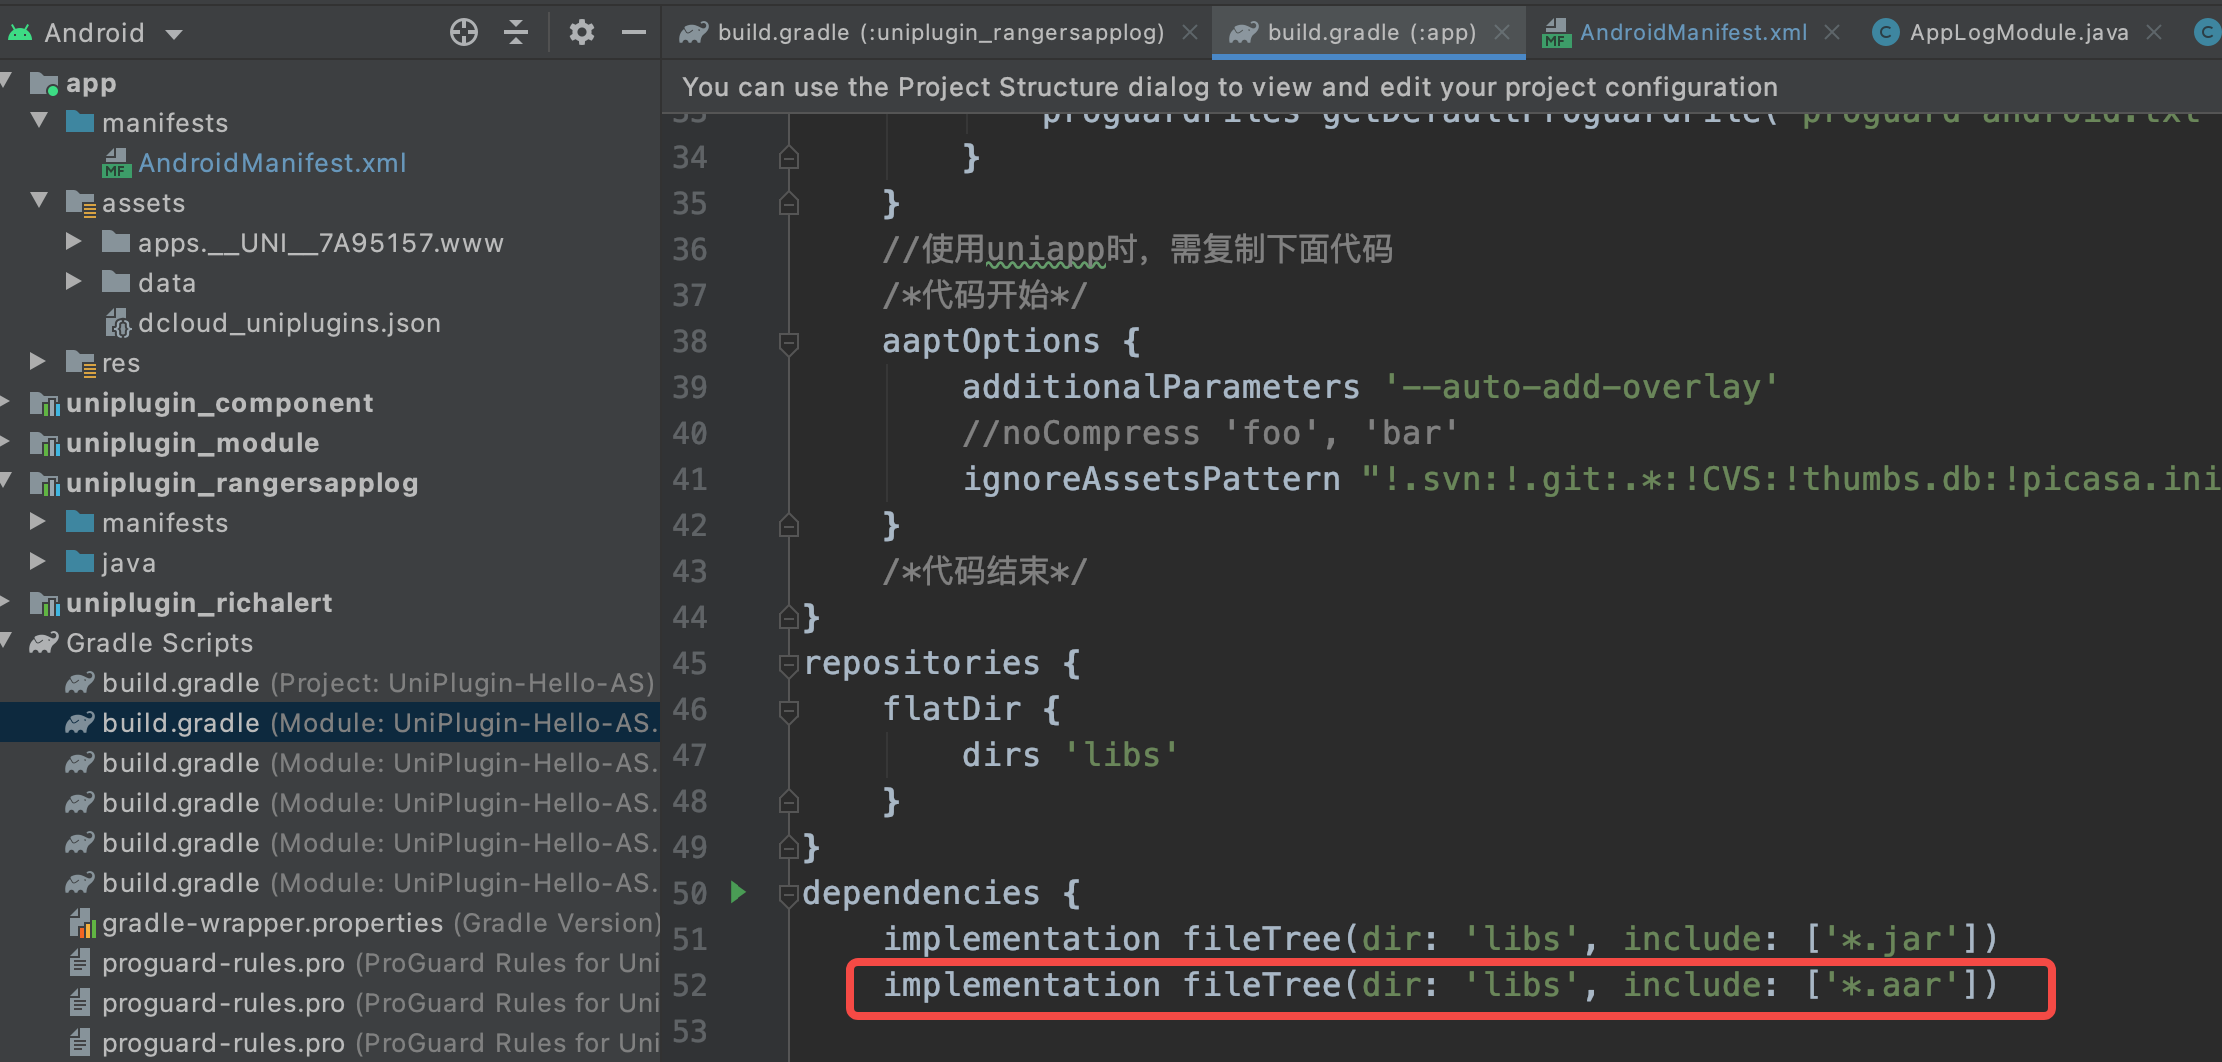Fold the repositories block at line 45
The height and width of the screenshot is (1062, 2222).
[789, 664]
